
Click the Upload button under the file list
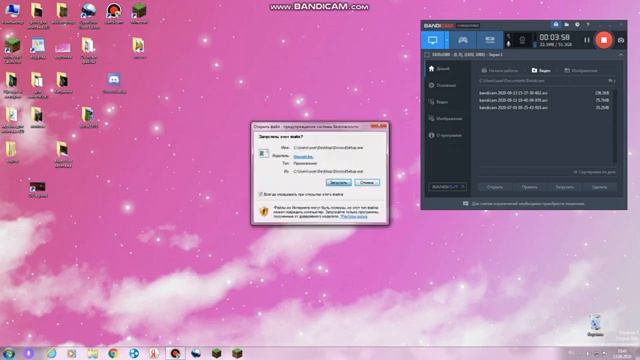564,187
